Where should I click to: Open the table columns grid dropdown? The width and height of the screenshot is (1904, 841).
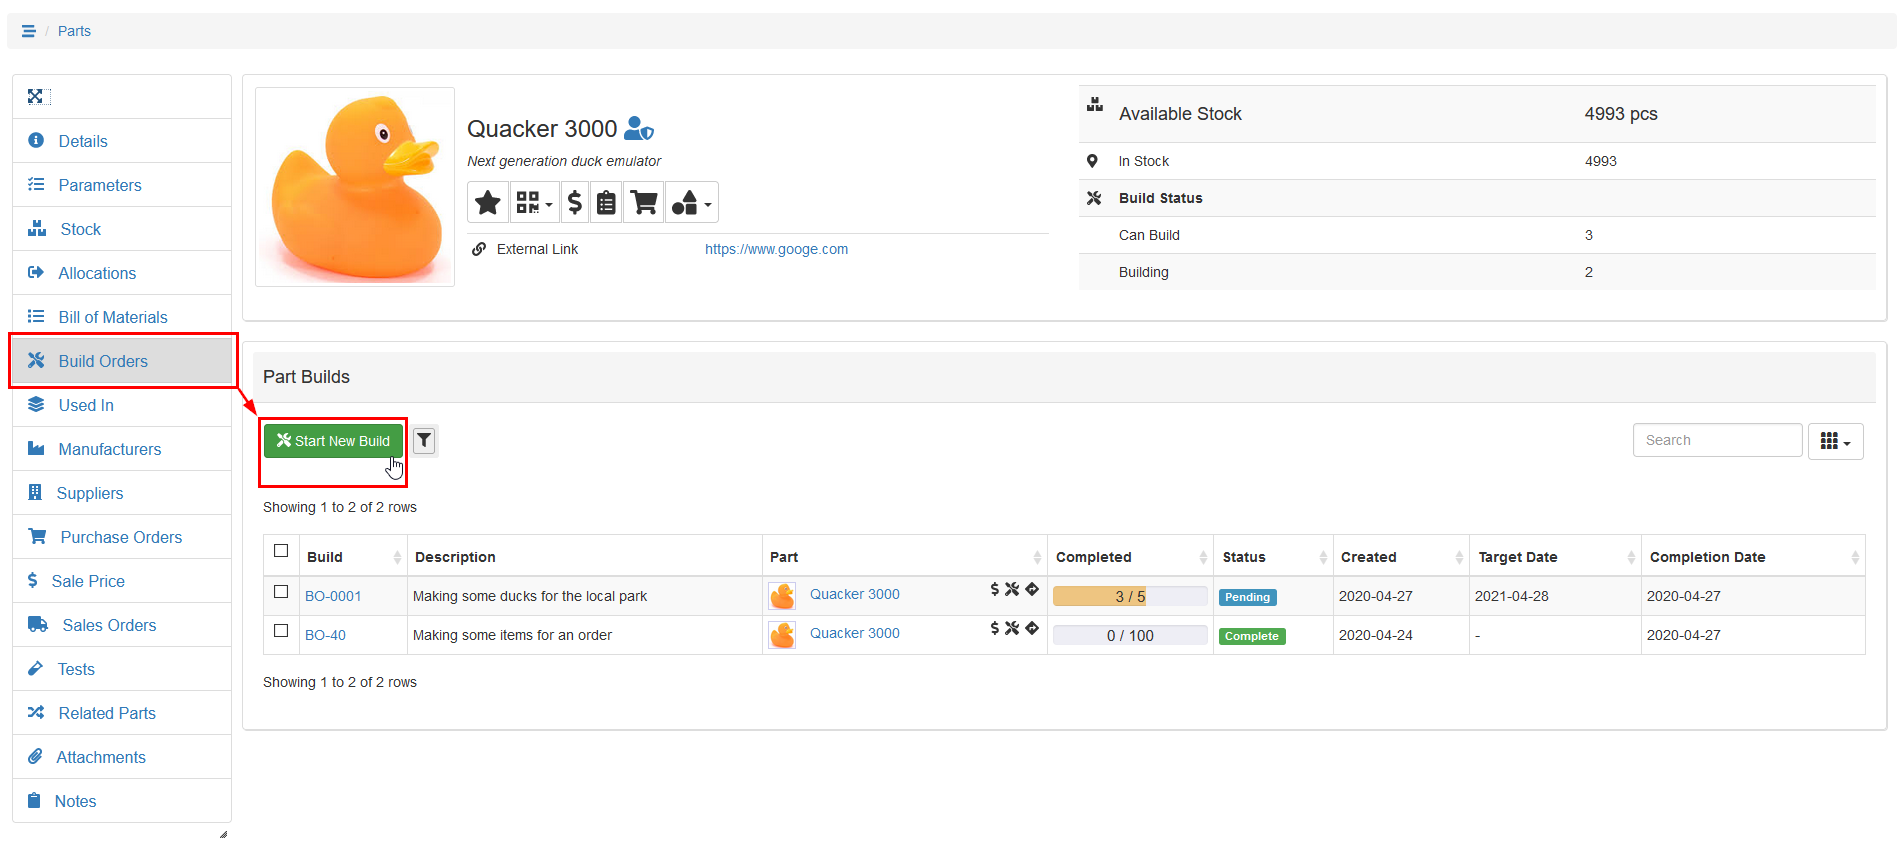[x=1835, y=441]
